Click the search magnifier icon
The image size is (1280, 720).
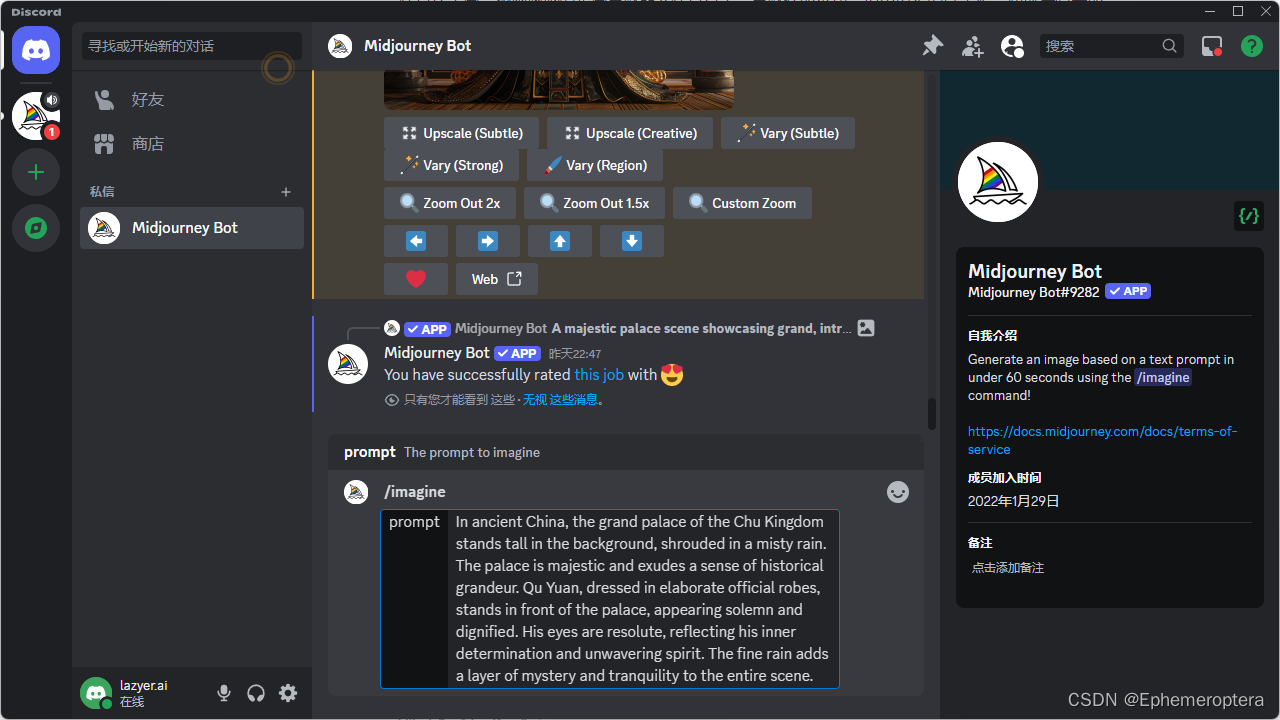point(1170,46)
